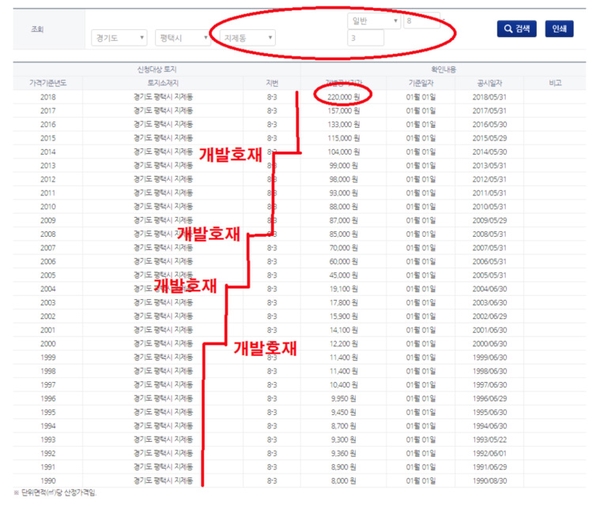The height and width of the screenshot is (509, 600).
Task: Click the 인쇄 print button
Action: 559,29
